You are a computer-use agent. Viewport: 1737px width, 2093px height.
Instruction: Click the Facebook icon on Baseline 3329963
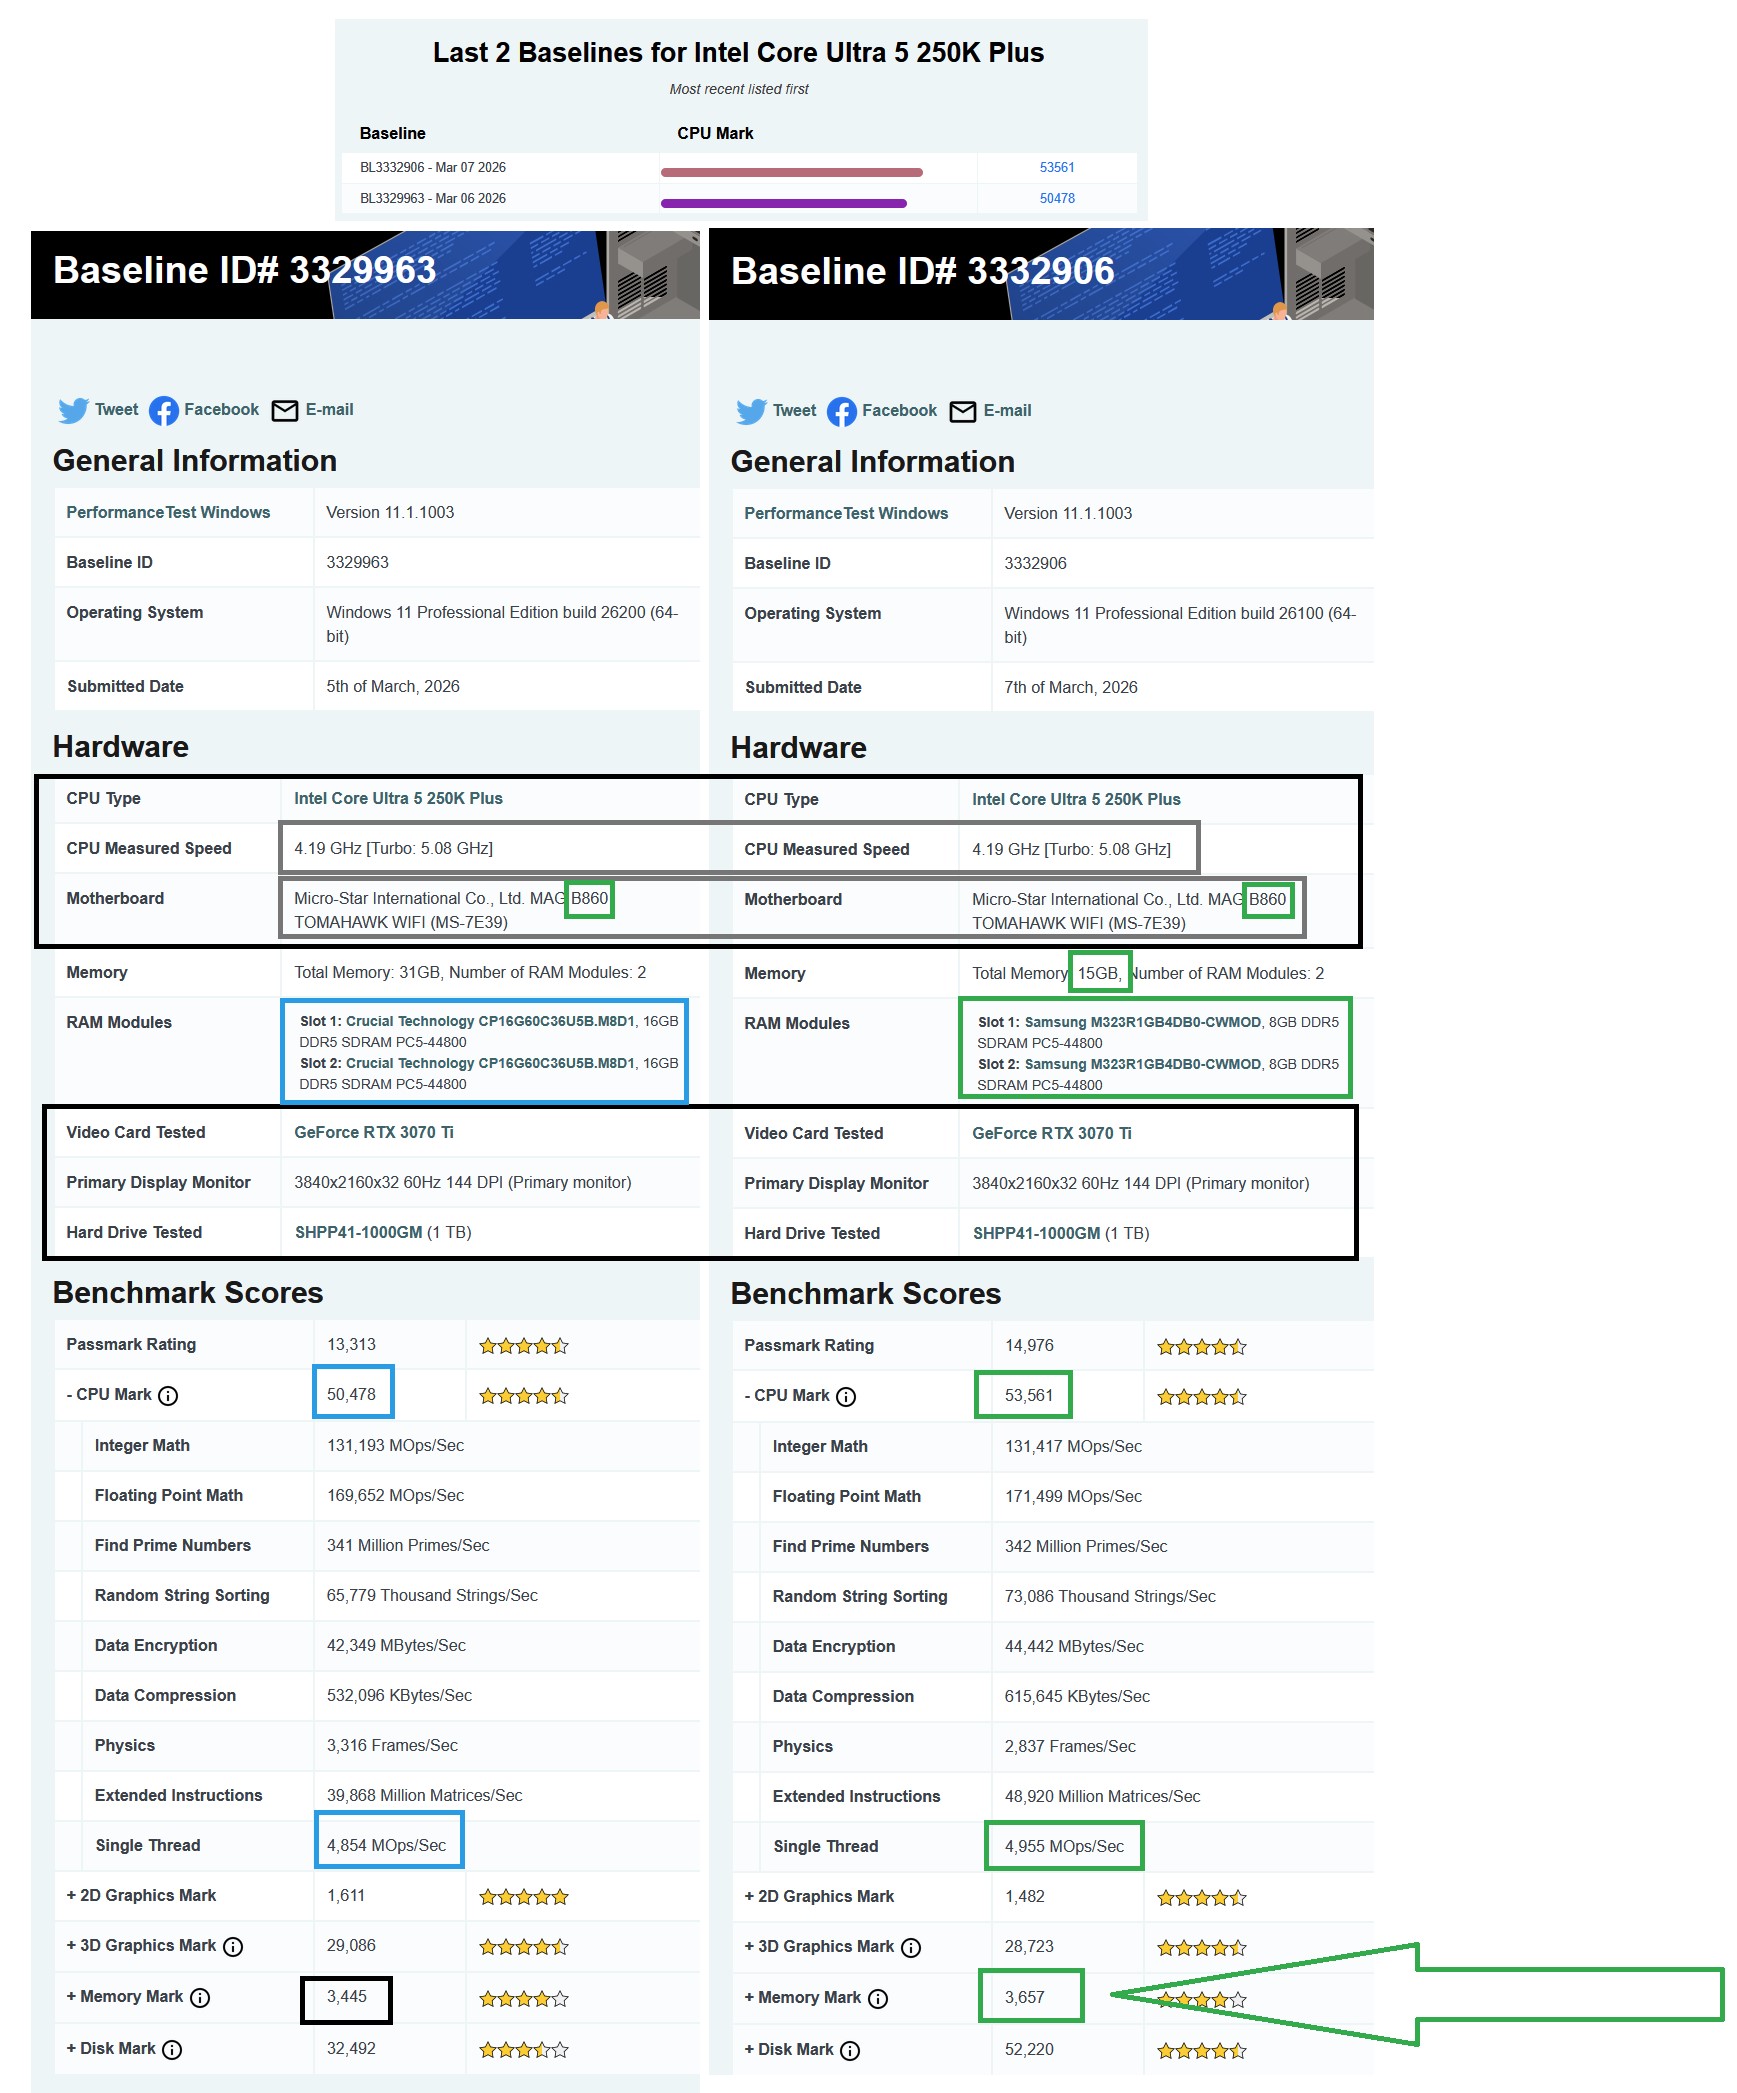pyautogui.click(x=163, y=410)
